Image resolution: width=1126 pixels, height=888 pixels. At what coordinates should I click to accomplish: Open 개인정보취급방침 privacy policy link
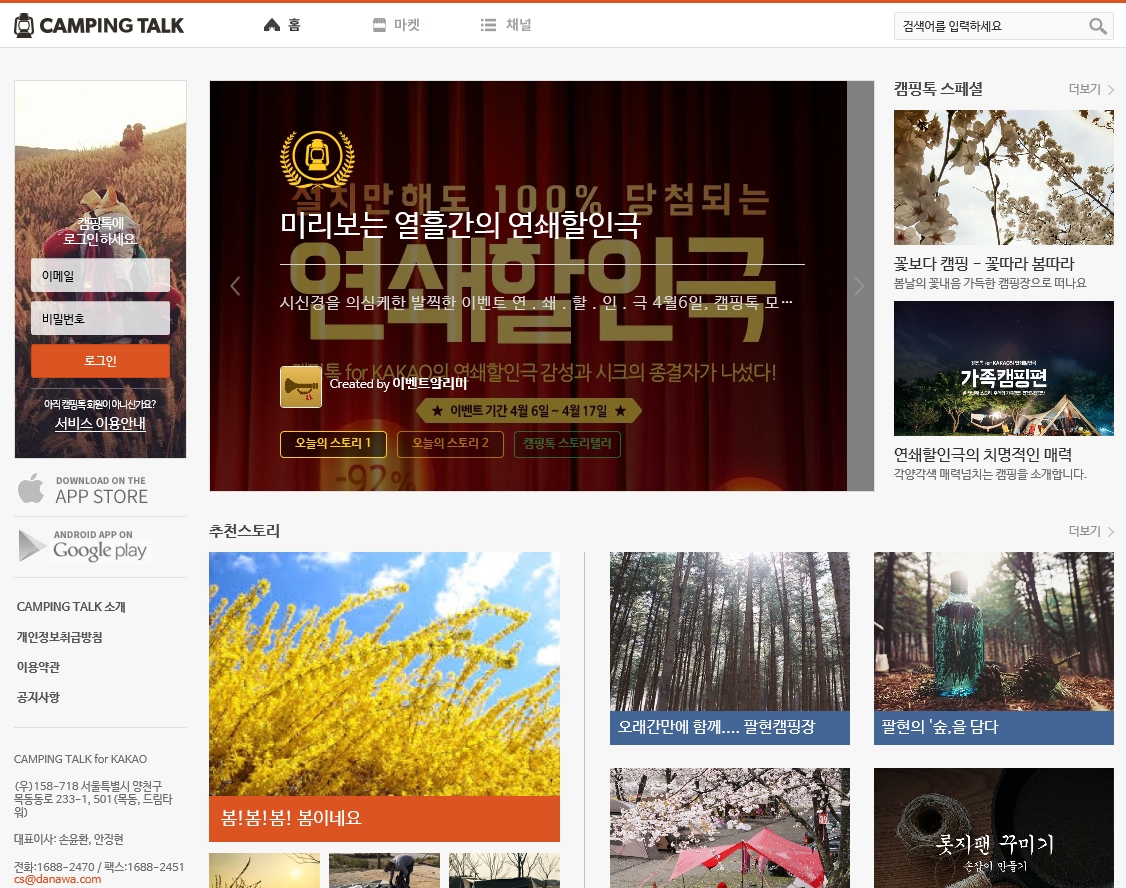[60, 637]
